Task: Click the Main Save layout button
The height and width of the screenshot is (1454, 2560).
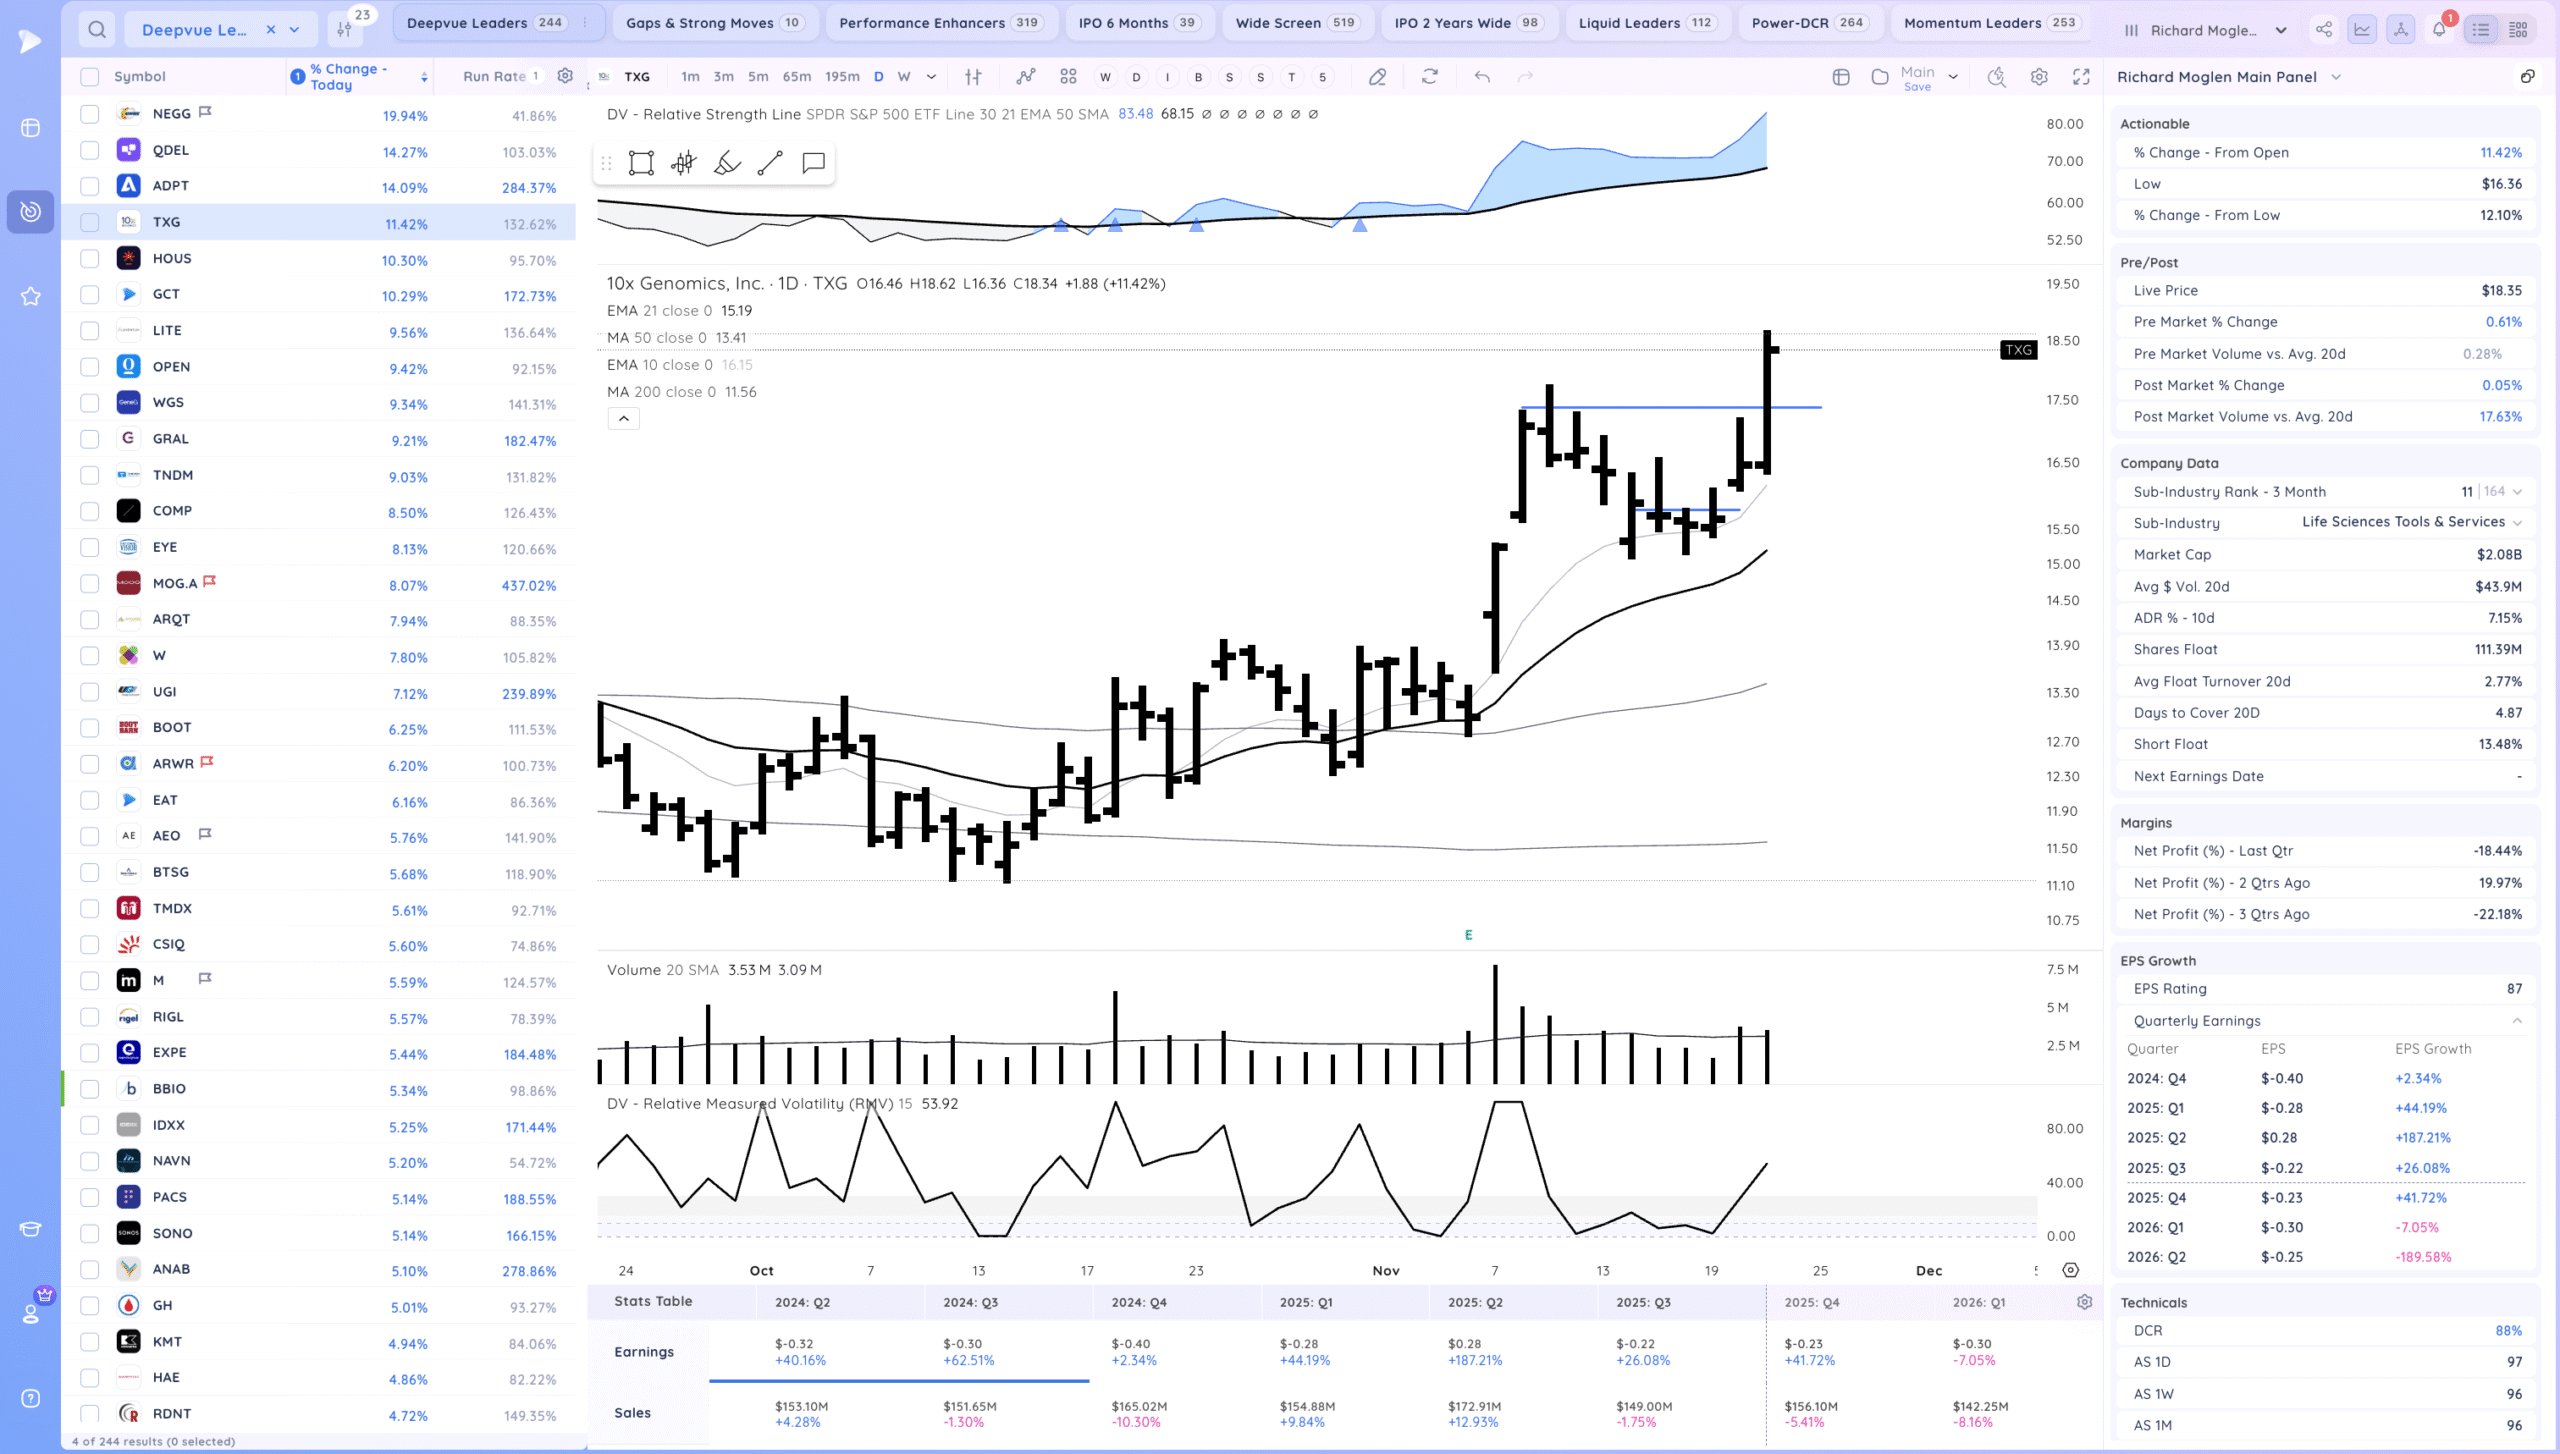Action: tap(1917, 78)
